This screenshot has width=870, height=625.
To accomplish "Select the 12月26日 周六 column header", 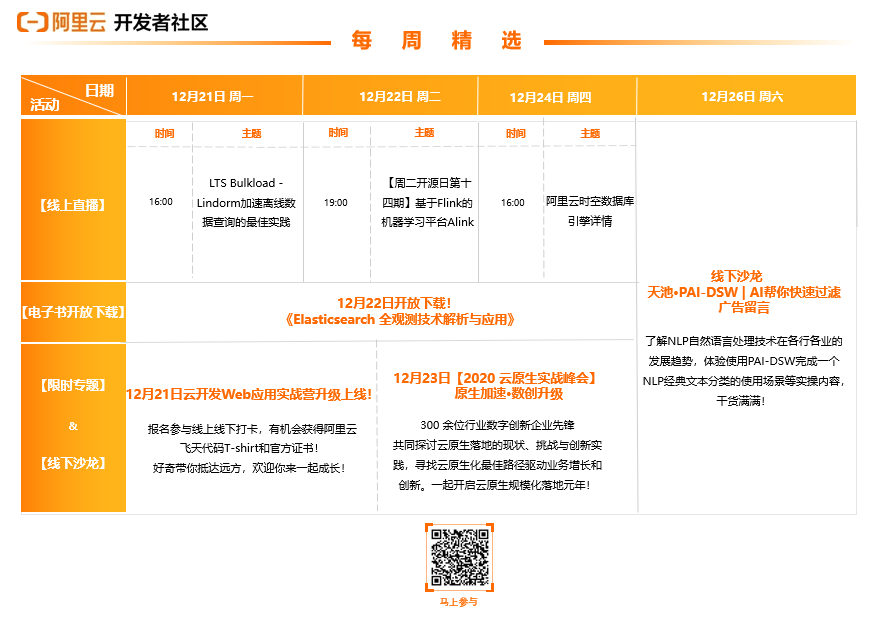I will pos(742,97).
